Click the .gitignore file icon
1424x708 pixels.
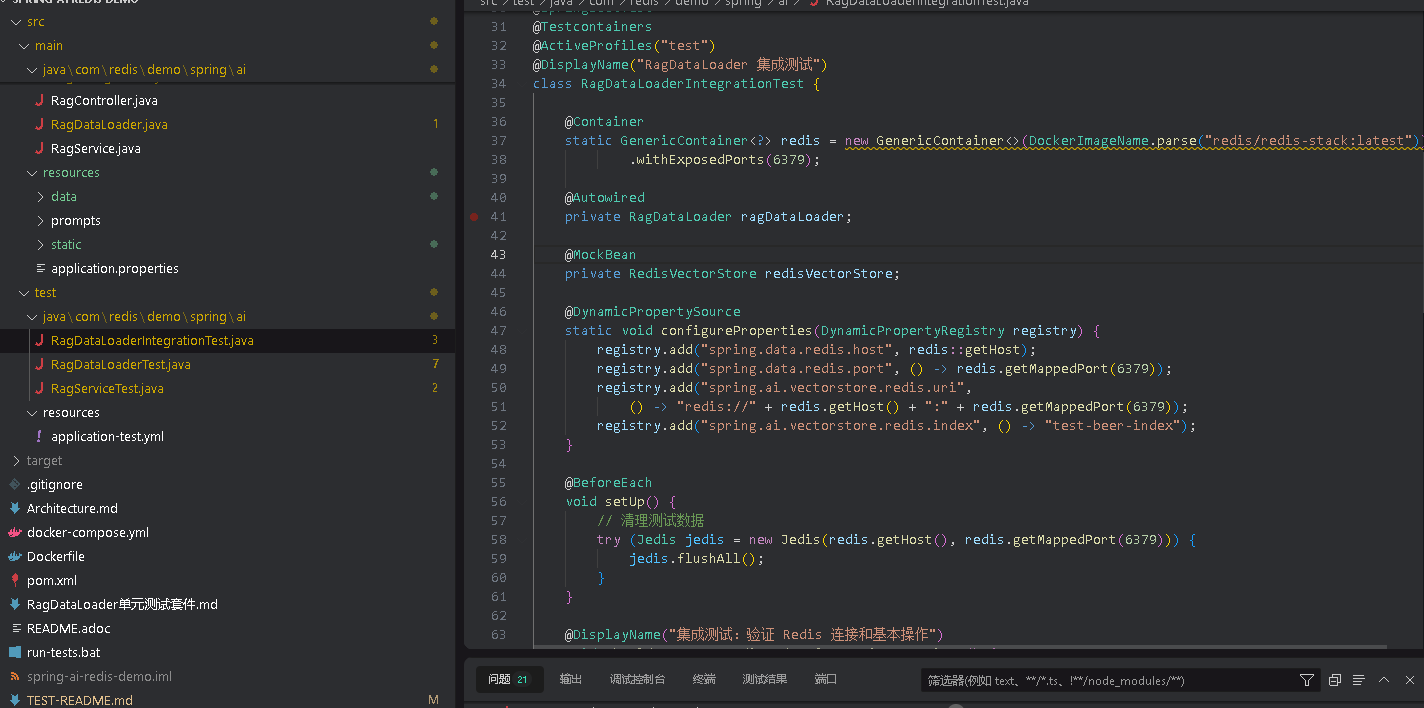coord(15,485)
